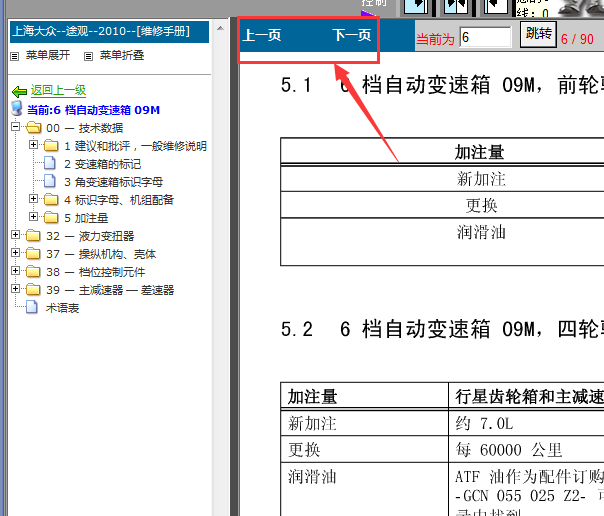
Task: Click 加注量 header in first table
Action: pyautogui.click(x=479, y=152)
